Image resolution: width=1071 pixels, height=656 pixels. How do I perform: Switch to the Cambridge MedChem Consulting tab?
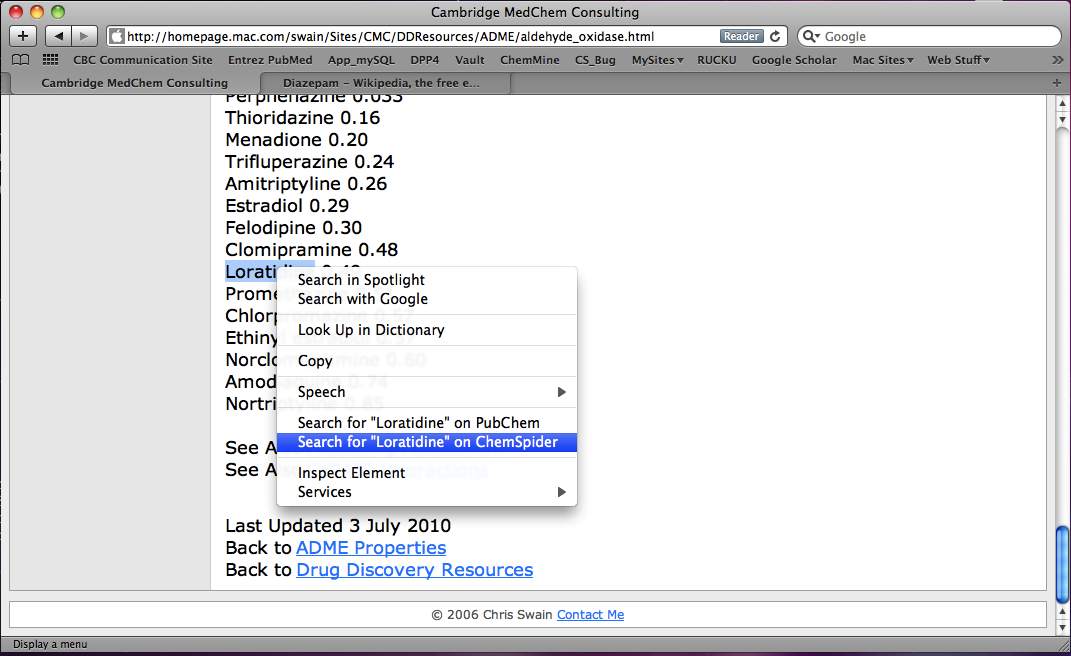pyautogui.click(x=135, y=83)
